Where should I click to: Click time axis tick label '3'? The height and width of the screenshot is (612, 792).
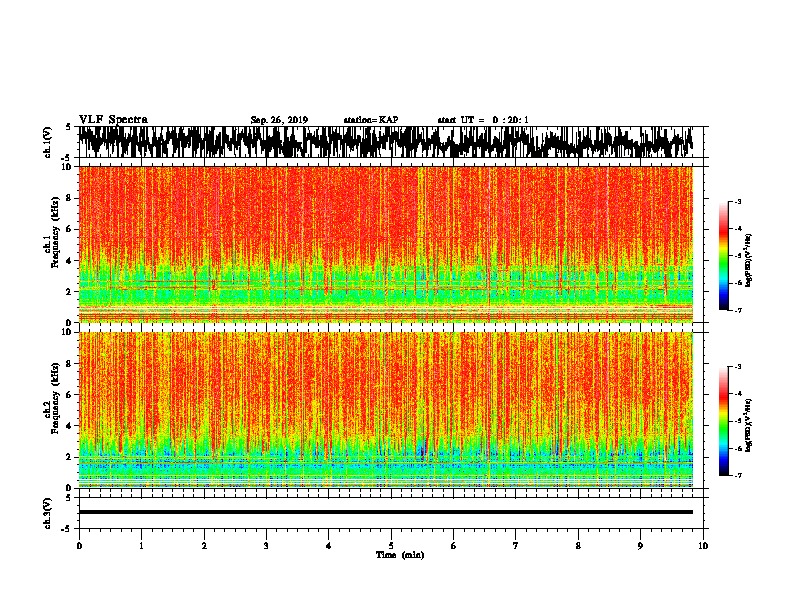(266, 546)
